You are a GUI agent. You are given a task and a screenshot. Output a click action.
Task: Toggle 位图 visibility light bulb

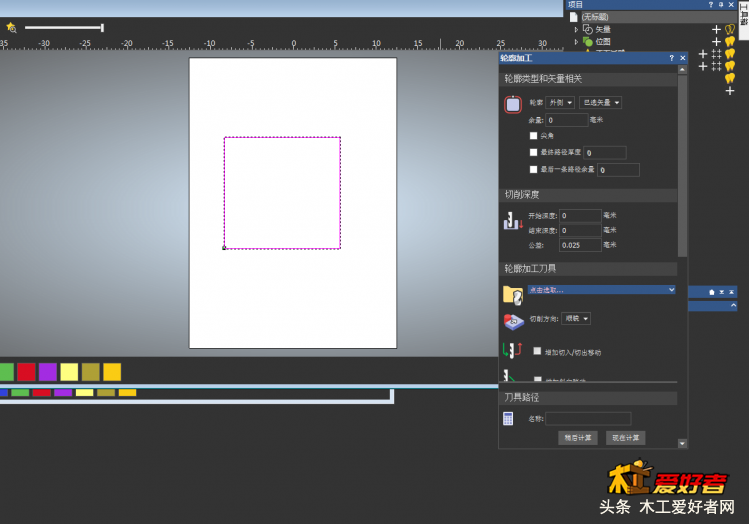pyautogui.click(x=730, y=42)
